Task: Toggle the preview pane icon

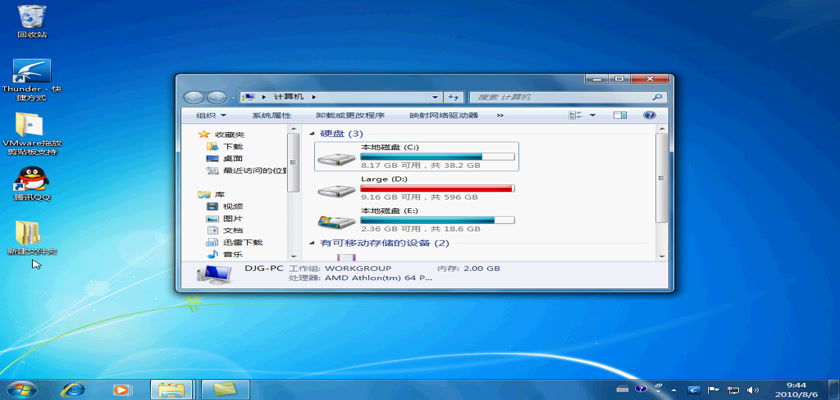Action: click(x=620, y=115)
